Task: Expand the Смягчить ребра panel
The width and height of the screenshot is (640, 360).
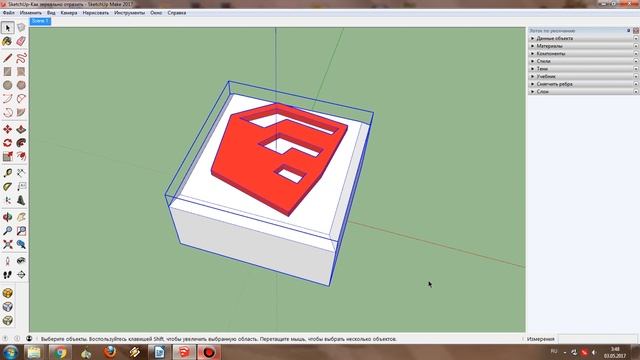Action: point(583,84)
